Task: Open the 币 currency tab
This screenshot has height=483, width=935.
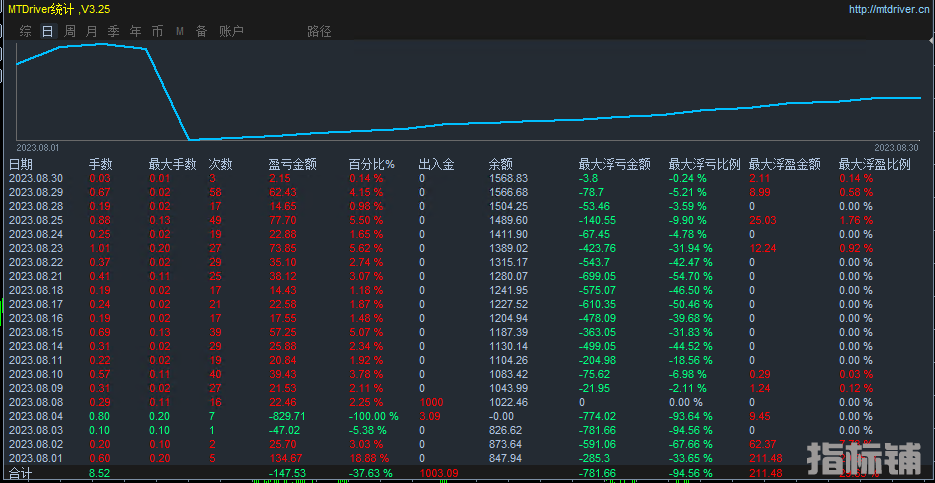Action: tap(158, 31)
